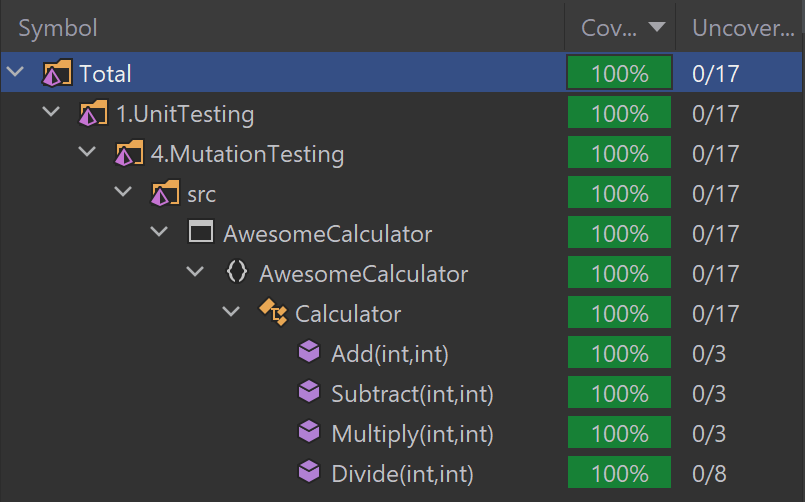Collapse the Calculator class node
Viewport: 805px width, 502px height.
[x=231, y=313]
